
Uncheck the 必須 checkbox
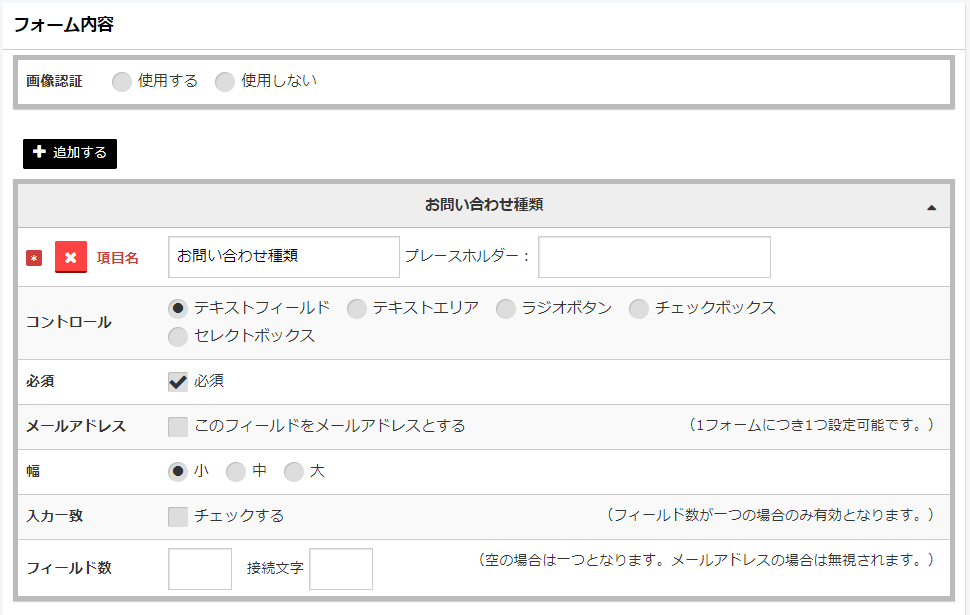click(178, 382)
